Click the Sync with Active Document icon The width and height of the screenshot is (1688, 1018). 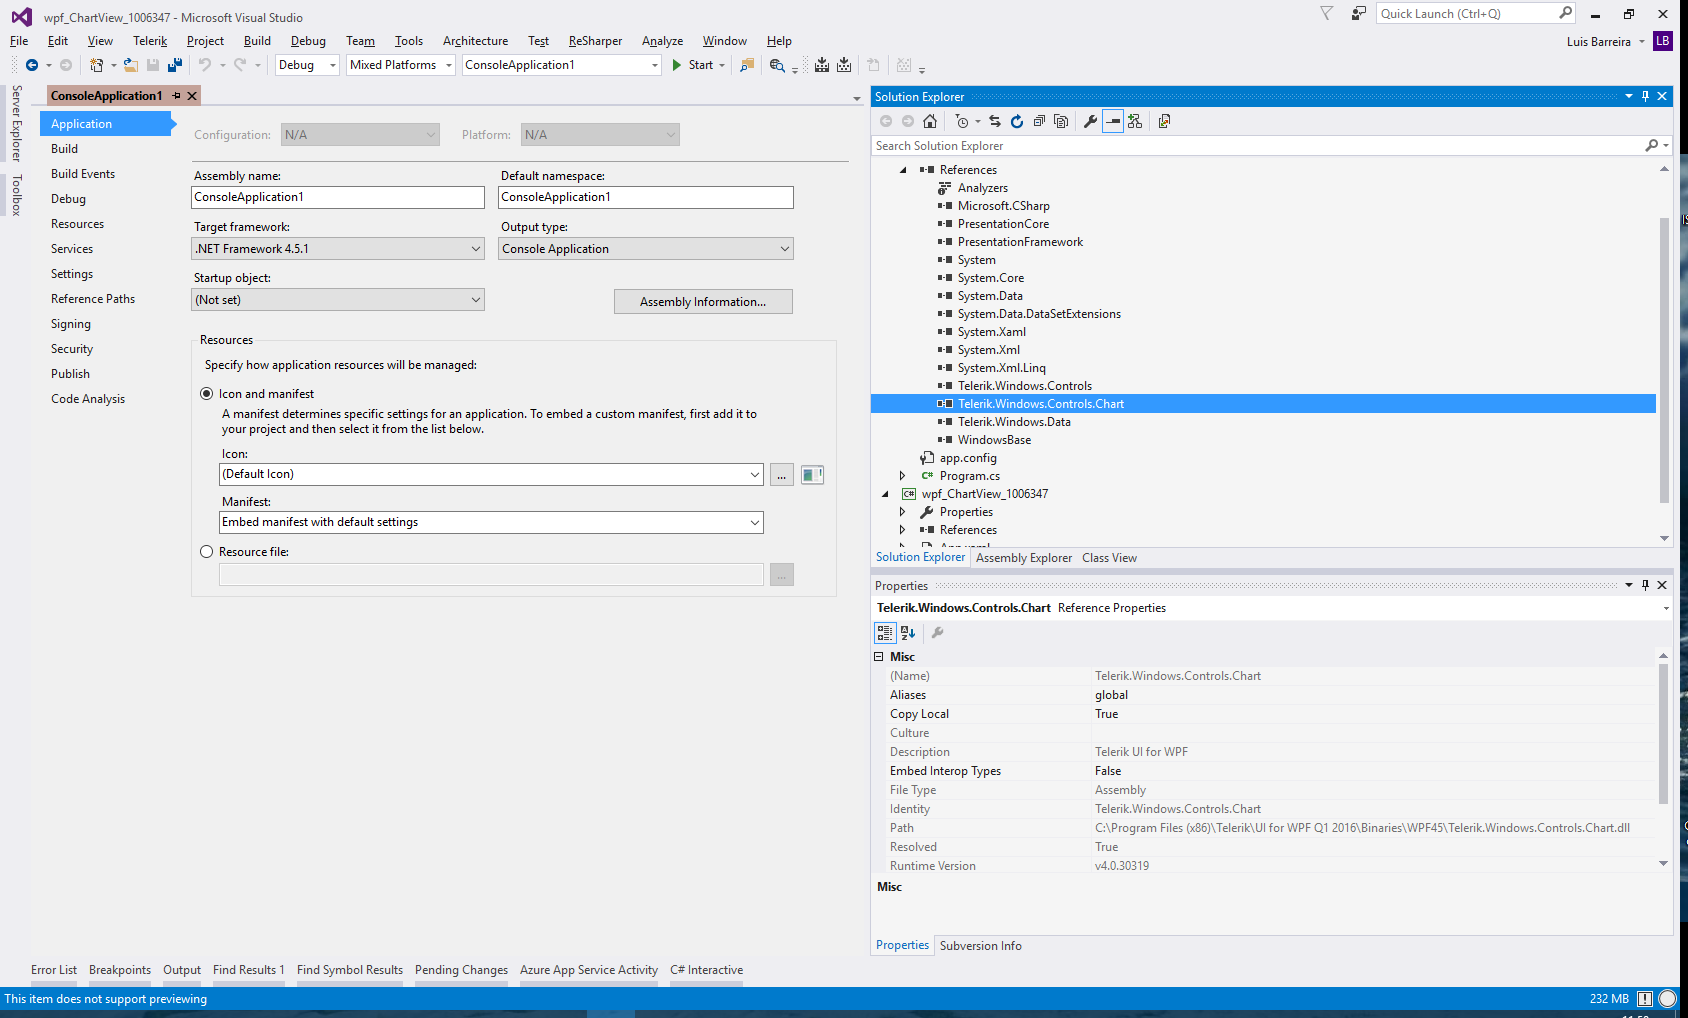(x=995, y=121)
